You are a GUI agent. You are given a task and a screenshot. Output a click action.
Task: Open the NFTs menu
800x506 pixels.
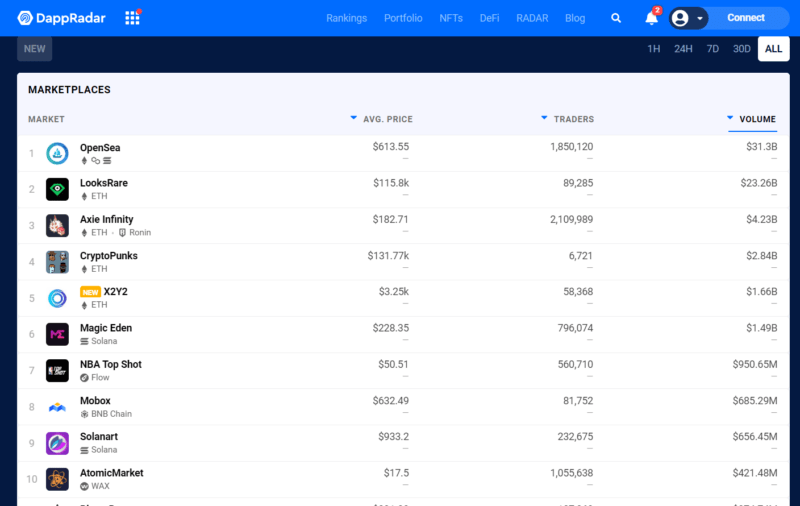(x=451, y=18)
